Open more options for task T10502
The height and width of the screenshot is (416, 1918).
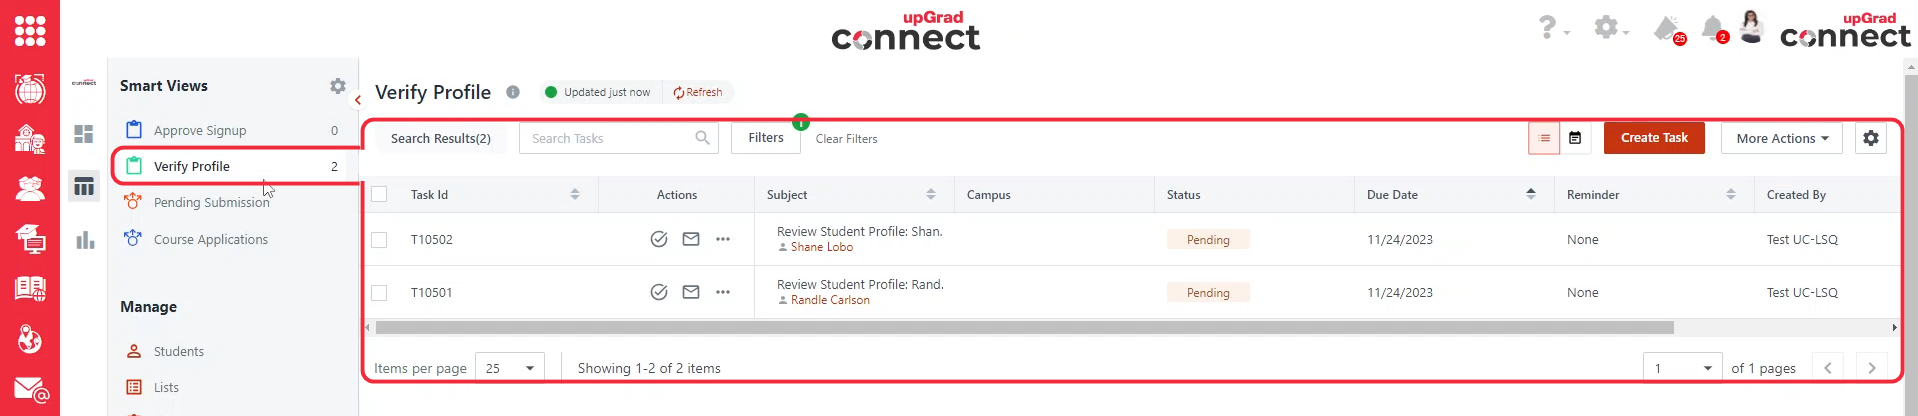pyautogui.click(x=723, y=239)
